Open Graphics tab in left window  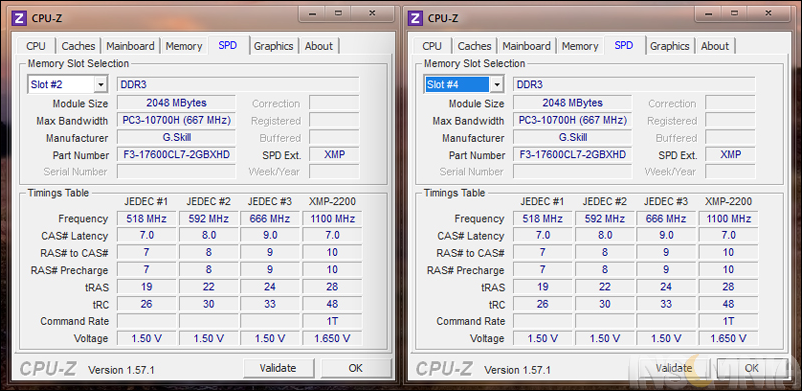click(274, 46)
